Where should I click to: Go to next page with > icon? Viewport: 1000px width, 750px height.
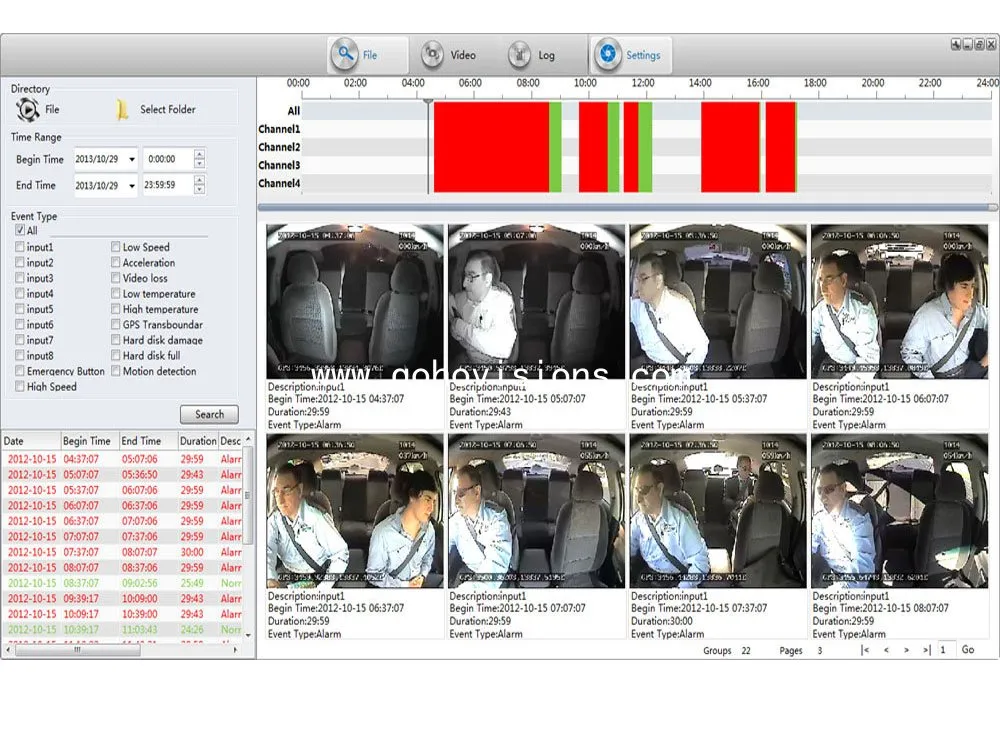pyautogui.click(x=906, y=650)
